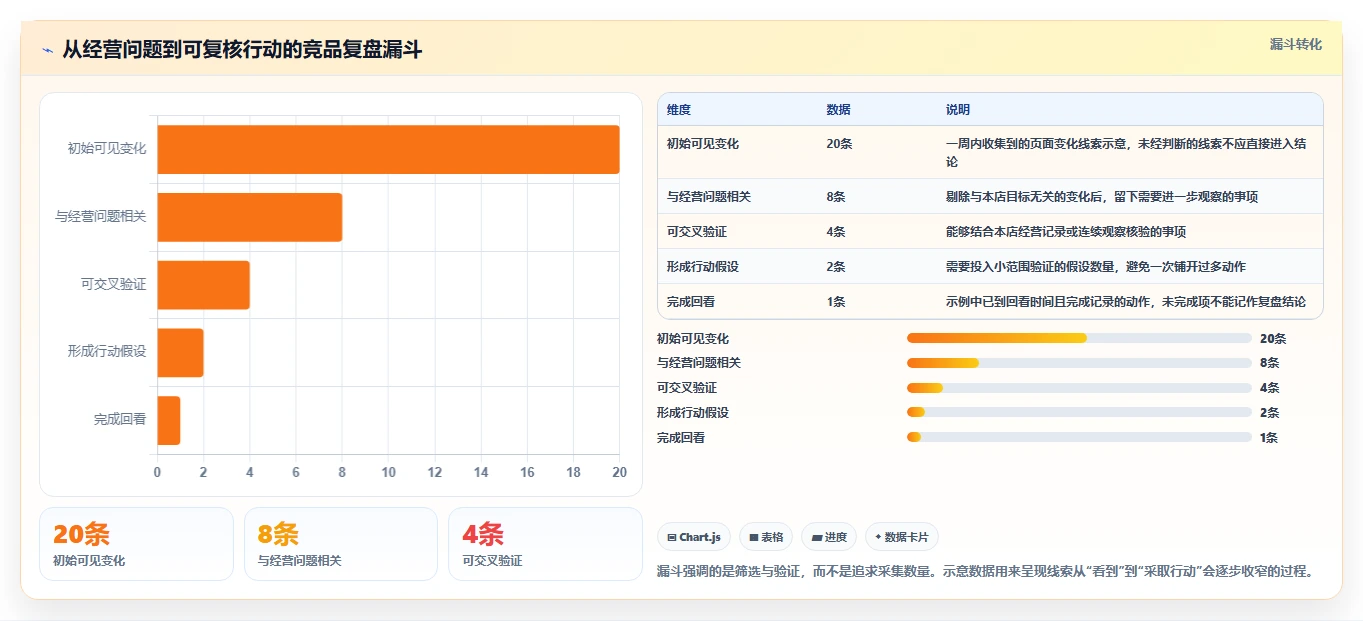Click the description starting 示例中已到回看时间

point(1126,302)
